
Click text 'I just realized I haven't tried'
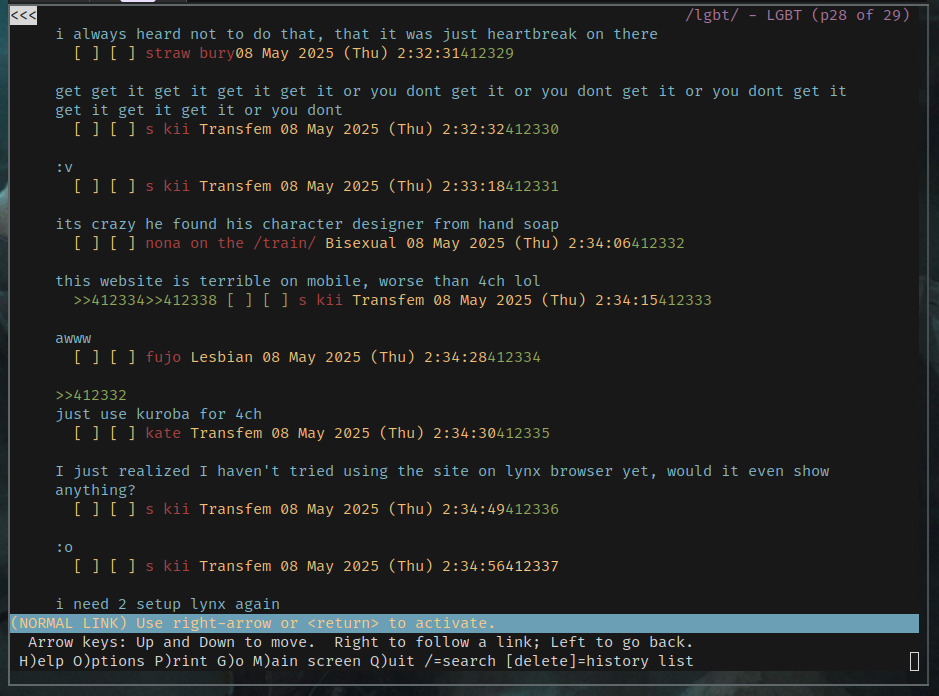195,471
